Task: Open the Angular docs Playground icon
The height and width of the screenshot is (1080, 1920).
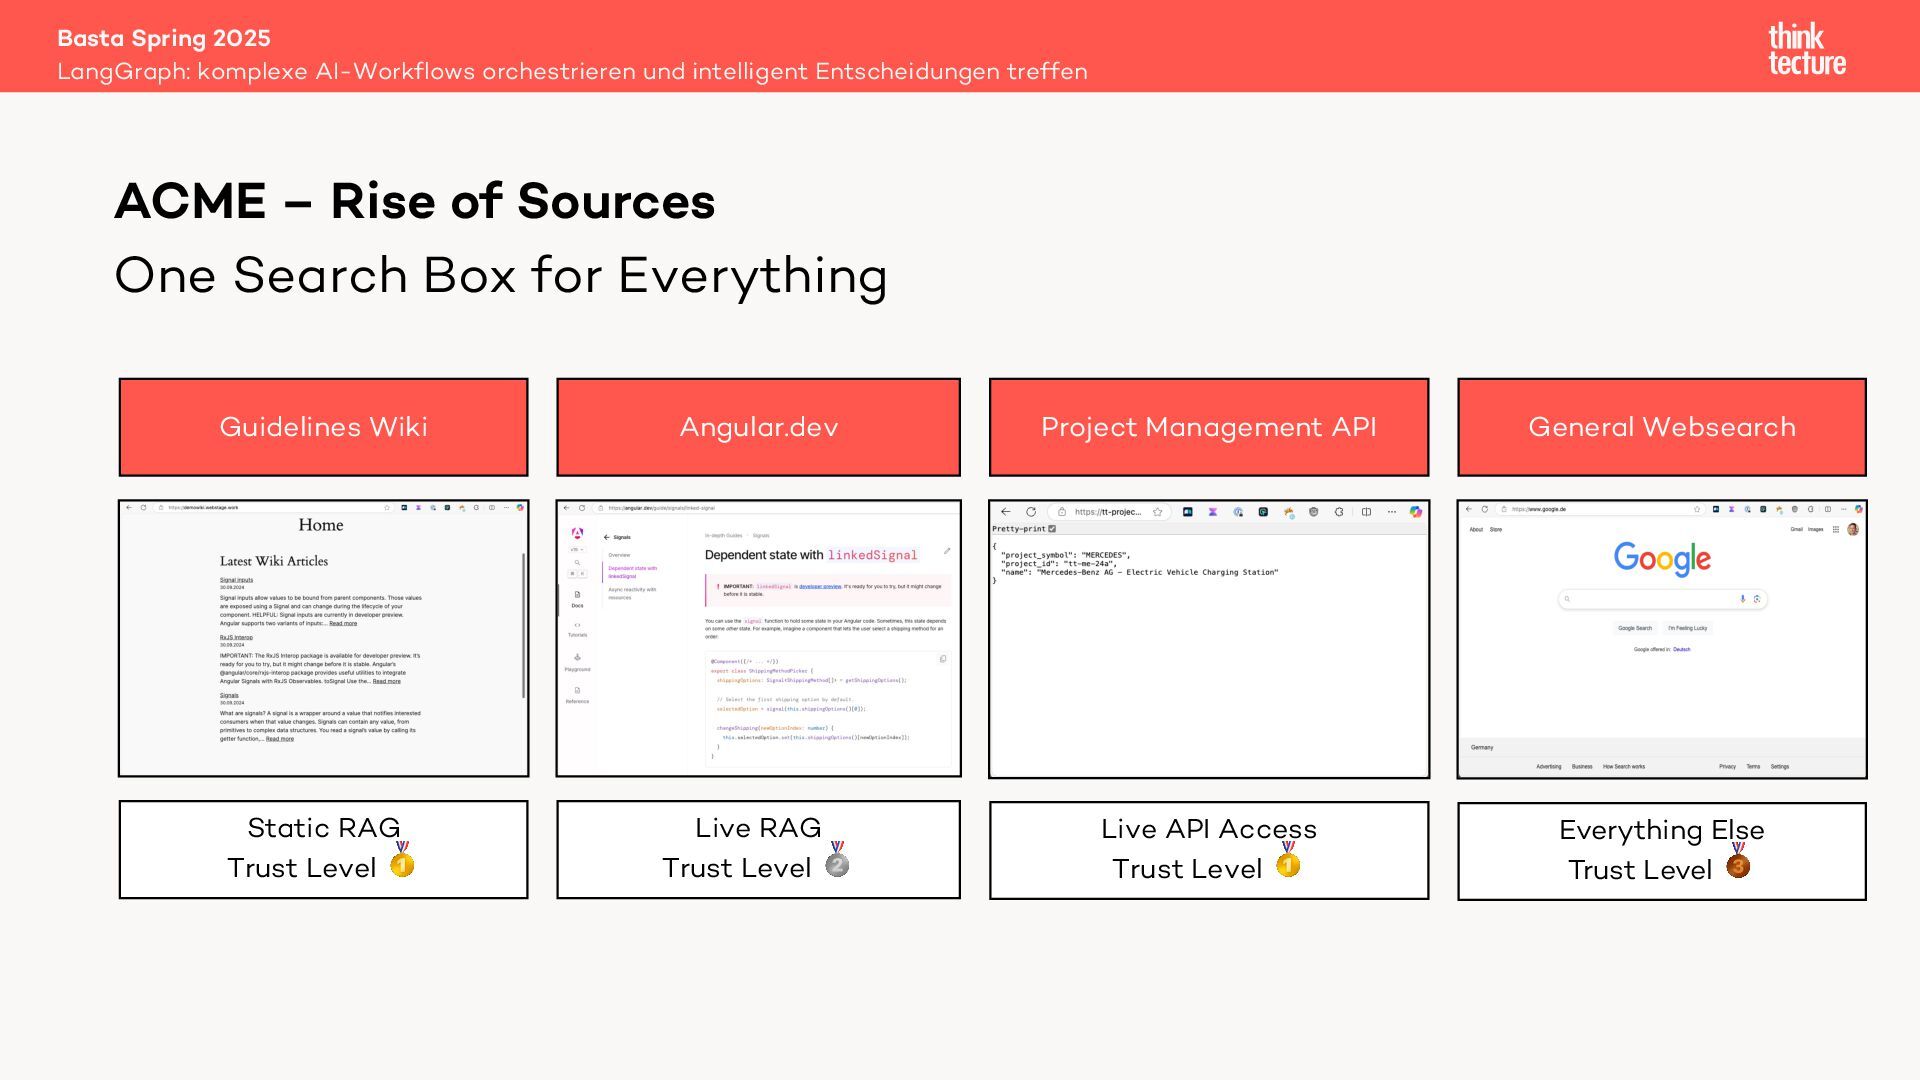Action: (x=577, y=659)
